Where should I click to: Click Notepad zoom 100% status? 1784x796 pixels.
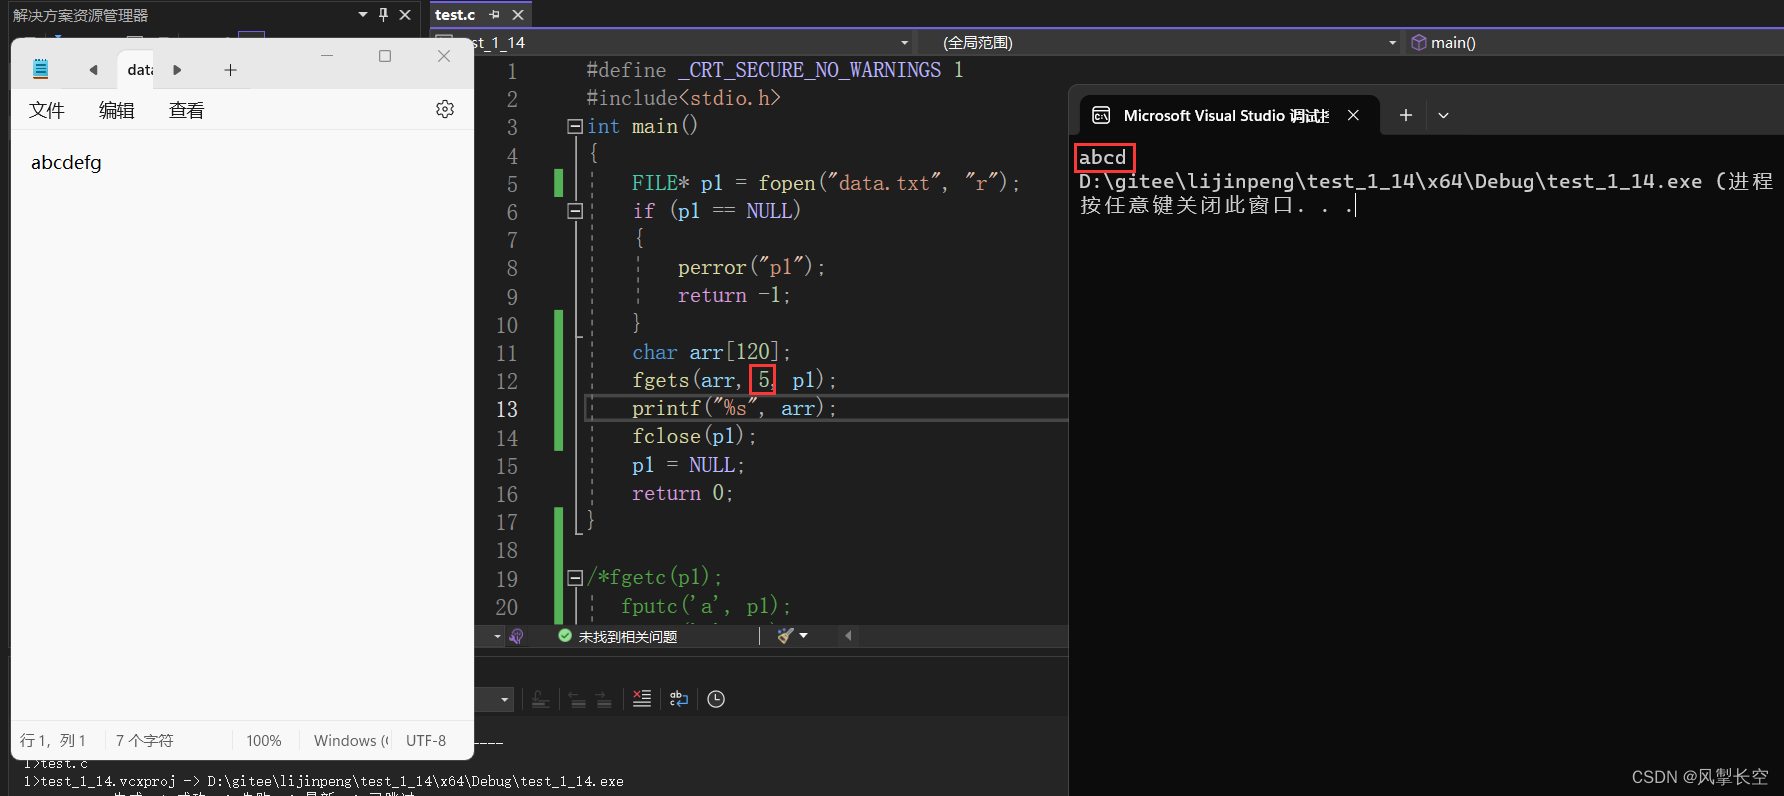[264, 740]
